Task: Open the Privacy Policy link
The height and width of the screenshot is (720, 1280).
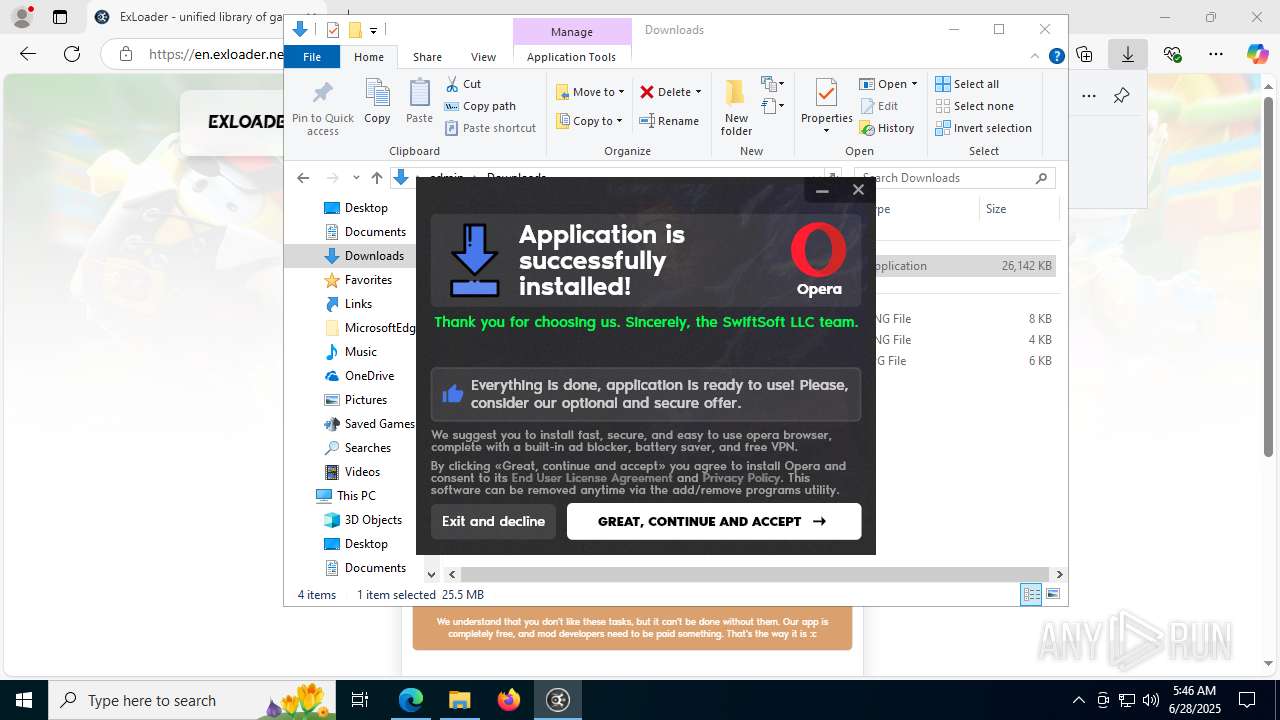Action: coord(741,478)
